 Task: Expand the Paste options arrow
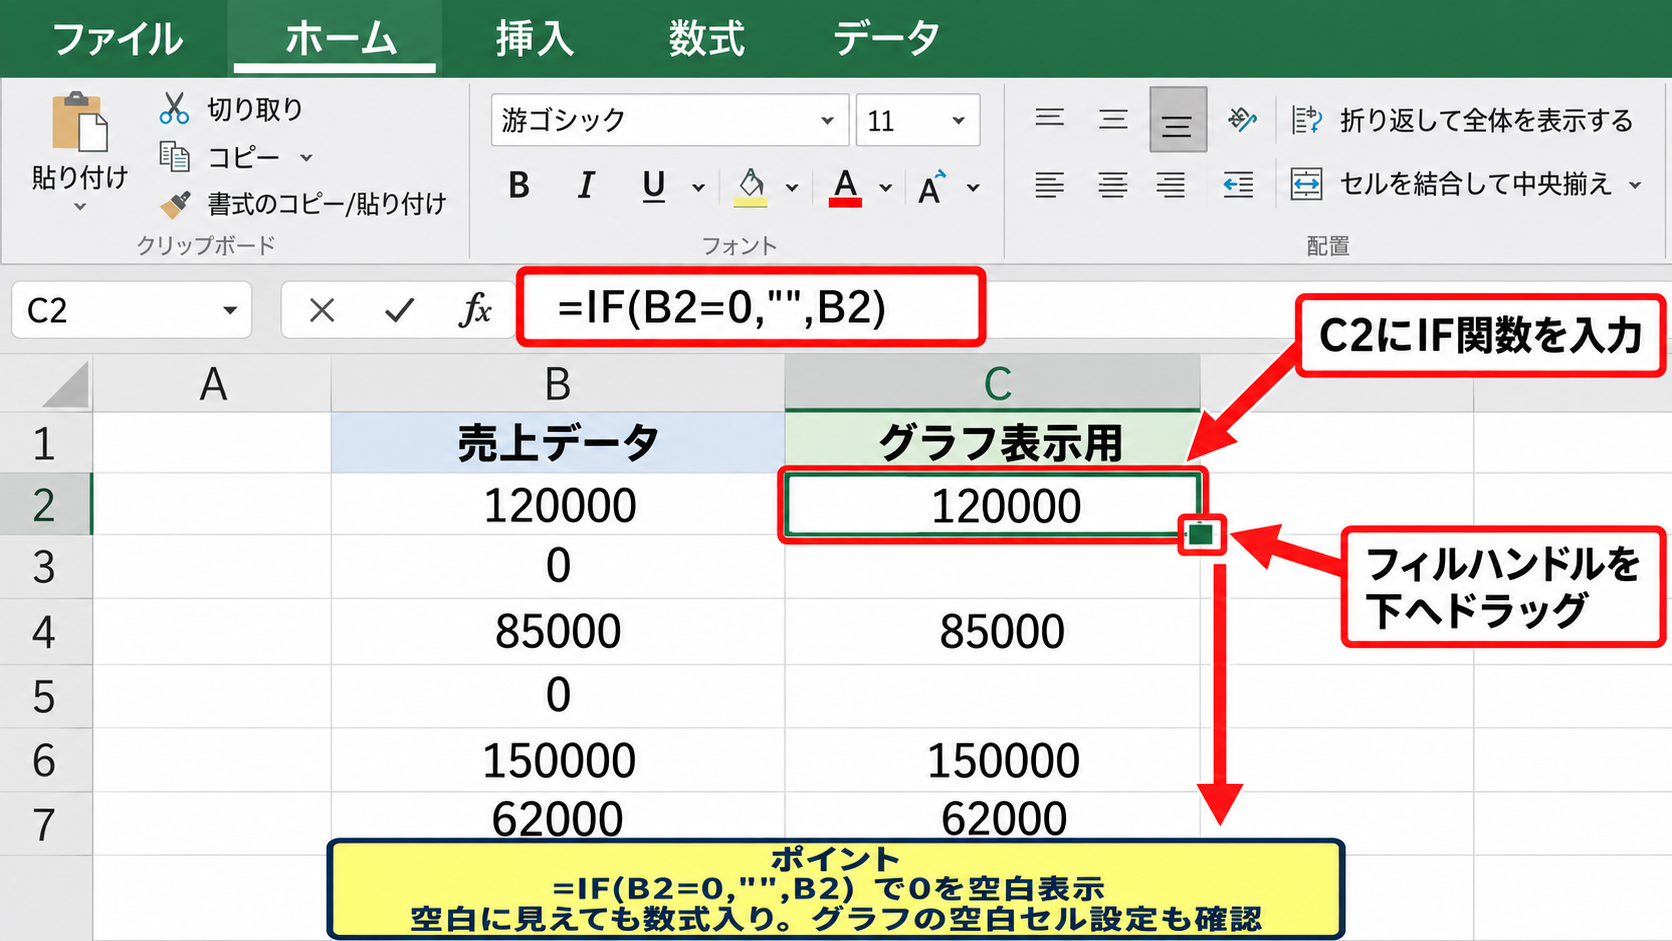point(80,207)
